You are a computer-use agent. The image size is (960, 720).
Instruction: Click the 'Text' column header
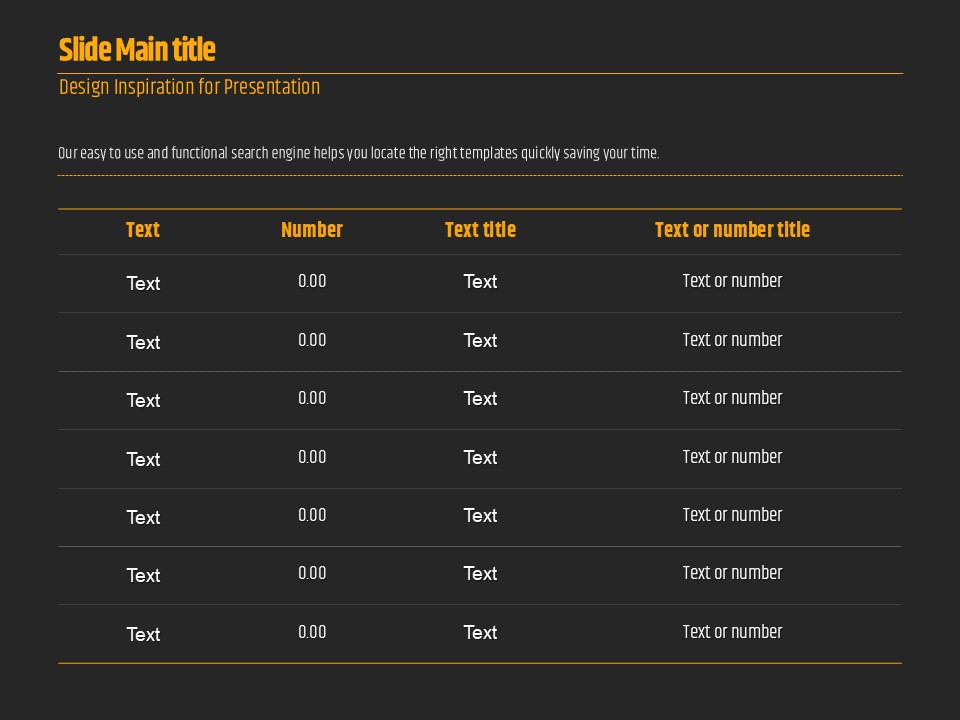click(x=143, y=230)
